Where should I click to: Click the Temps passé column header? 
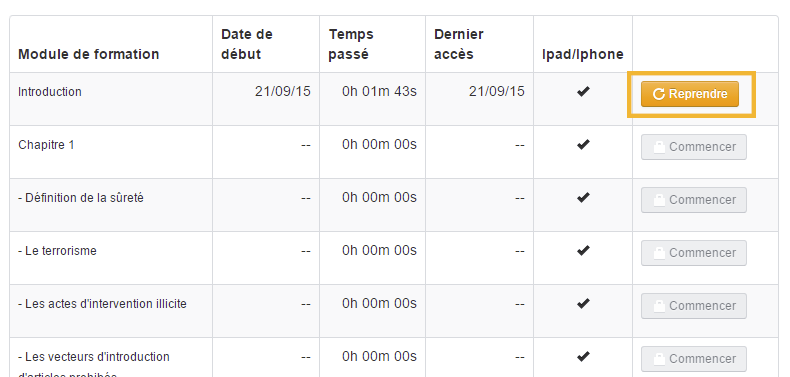351,44
